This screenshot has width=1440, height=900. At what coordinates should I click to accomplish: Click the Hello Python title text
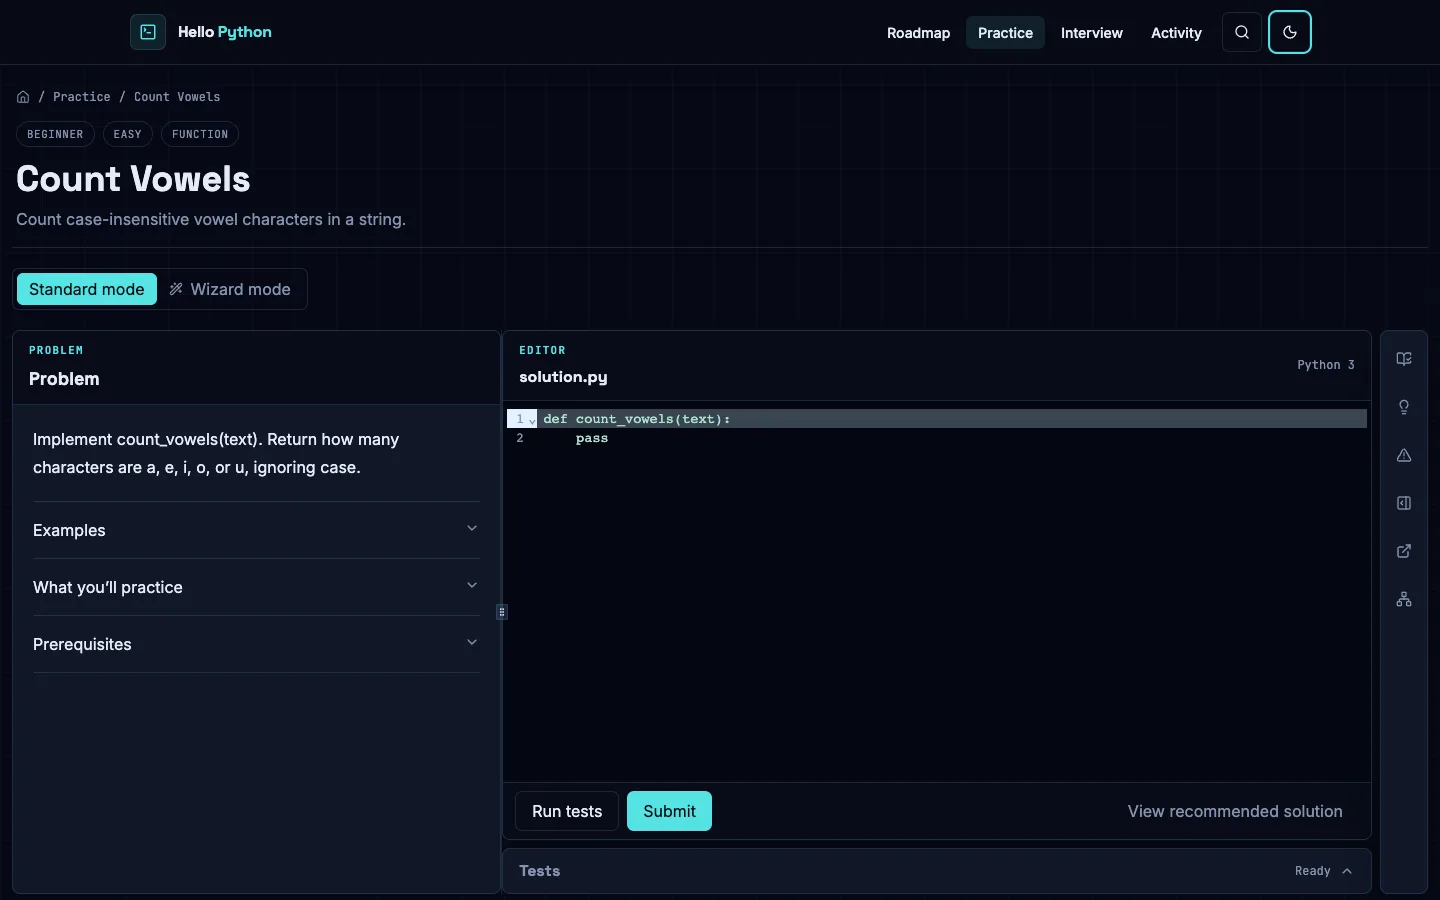[225, 32]
